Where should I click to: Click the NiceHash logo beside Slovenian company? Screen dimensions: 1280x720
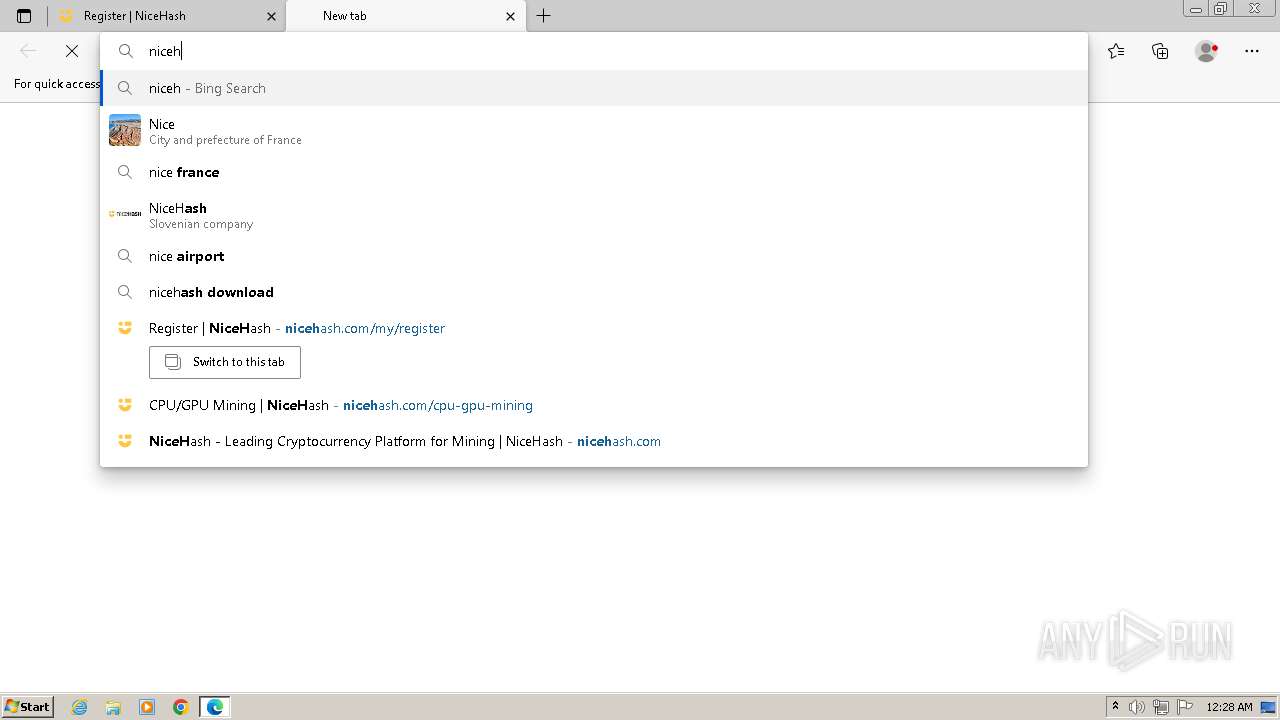125,214
